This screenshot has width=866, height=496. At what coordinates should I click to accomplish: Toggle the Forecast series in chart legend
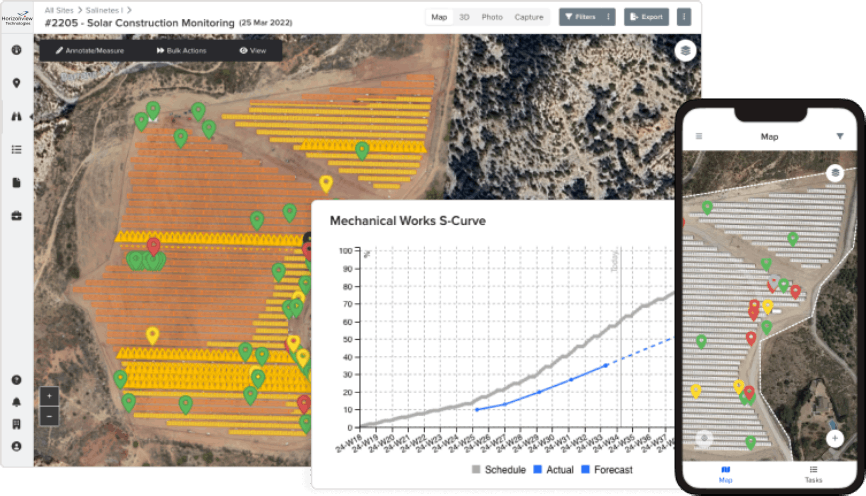[606, 470]
